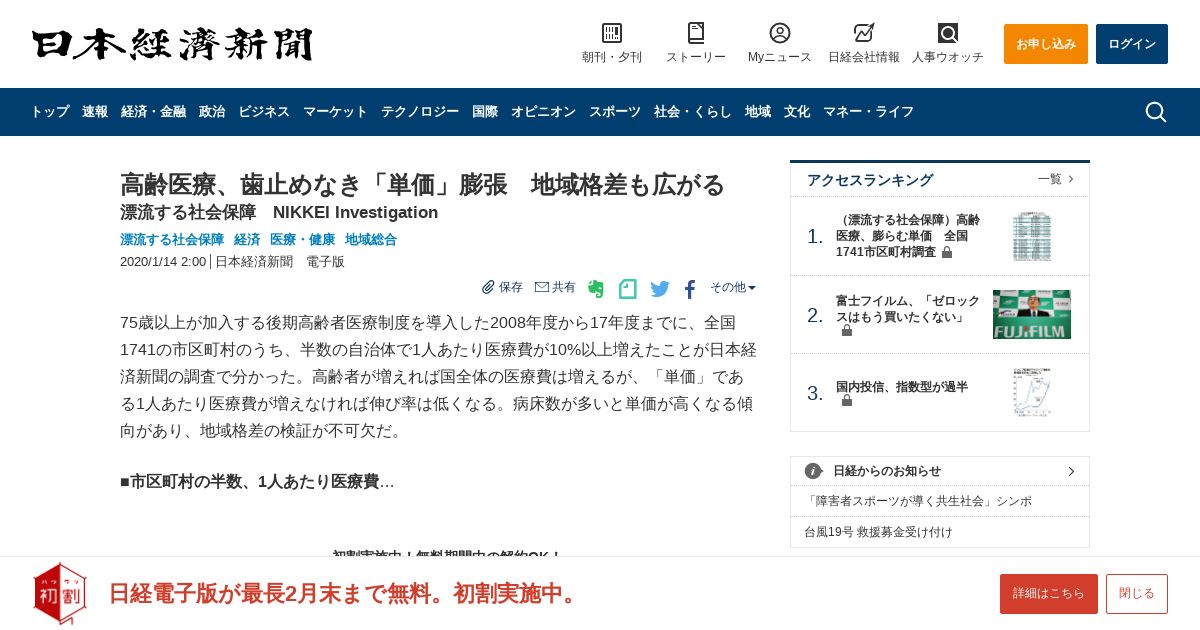This screenshot has width=1200, height=630.
Task: Select 速報 in the navigation bar
Action: (95, 112)
